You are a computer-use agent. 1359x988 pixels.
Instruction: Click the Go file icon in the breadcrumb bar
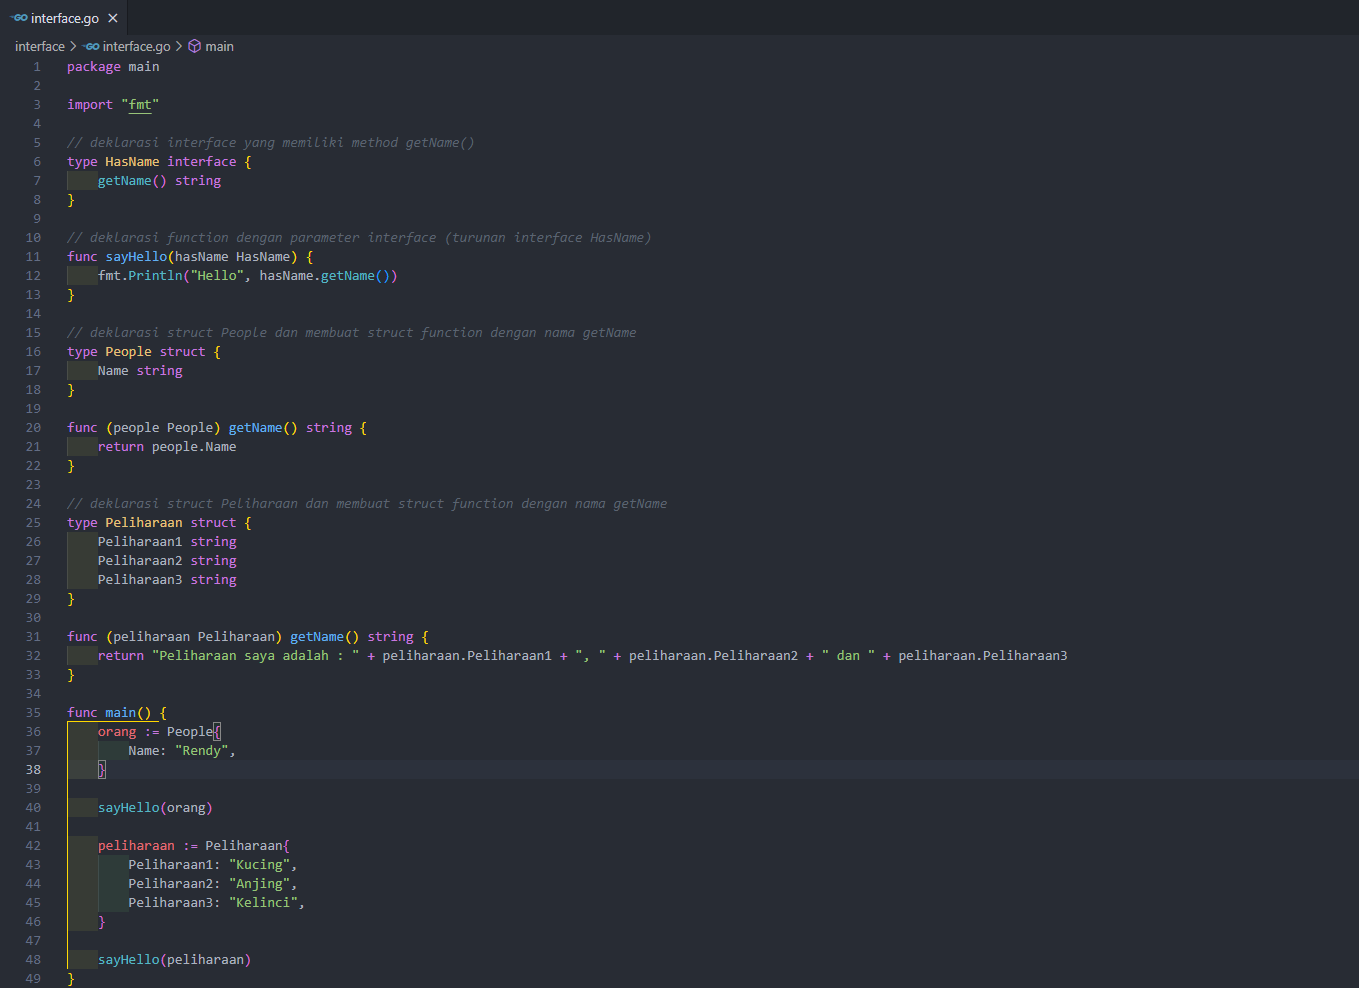coord(89,46)
